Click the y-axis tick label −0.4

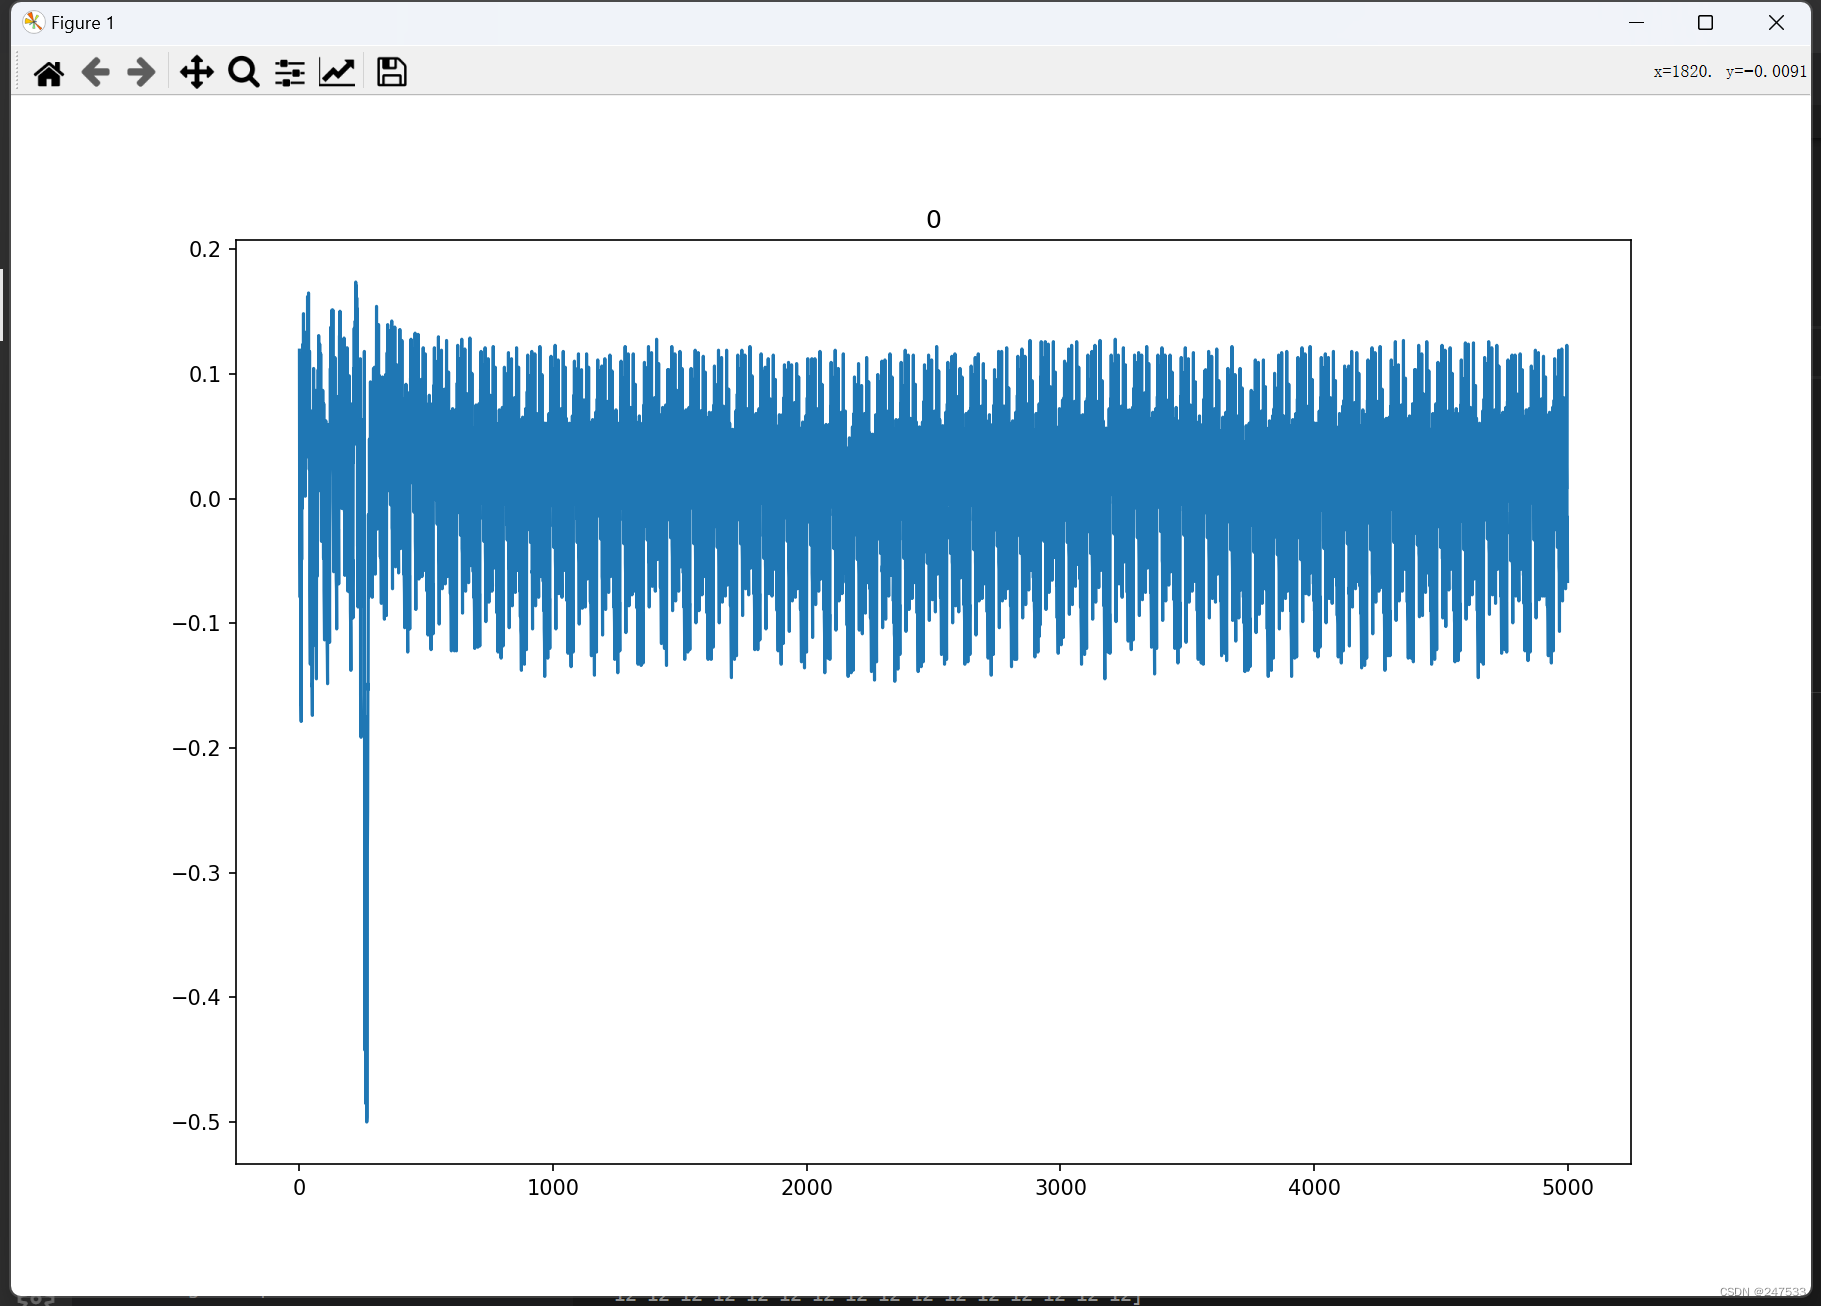point(197,997)
